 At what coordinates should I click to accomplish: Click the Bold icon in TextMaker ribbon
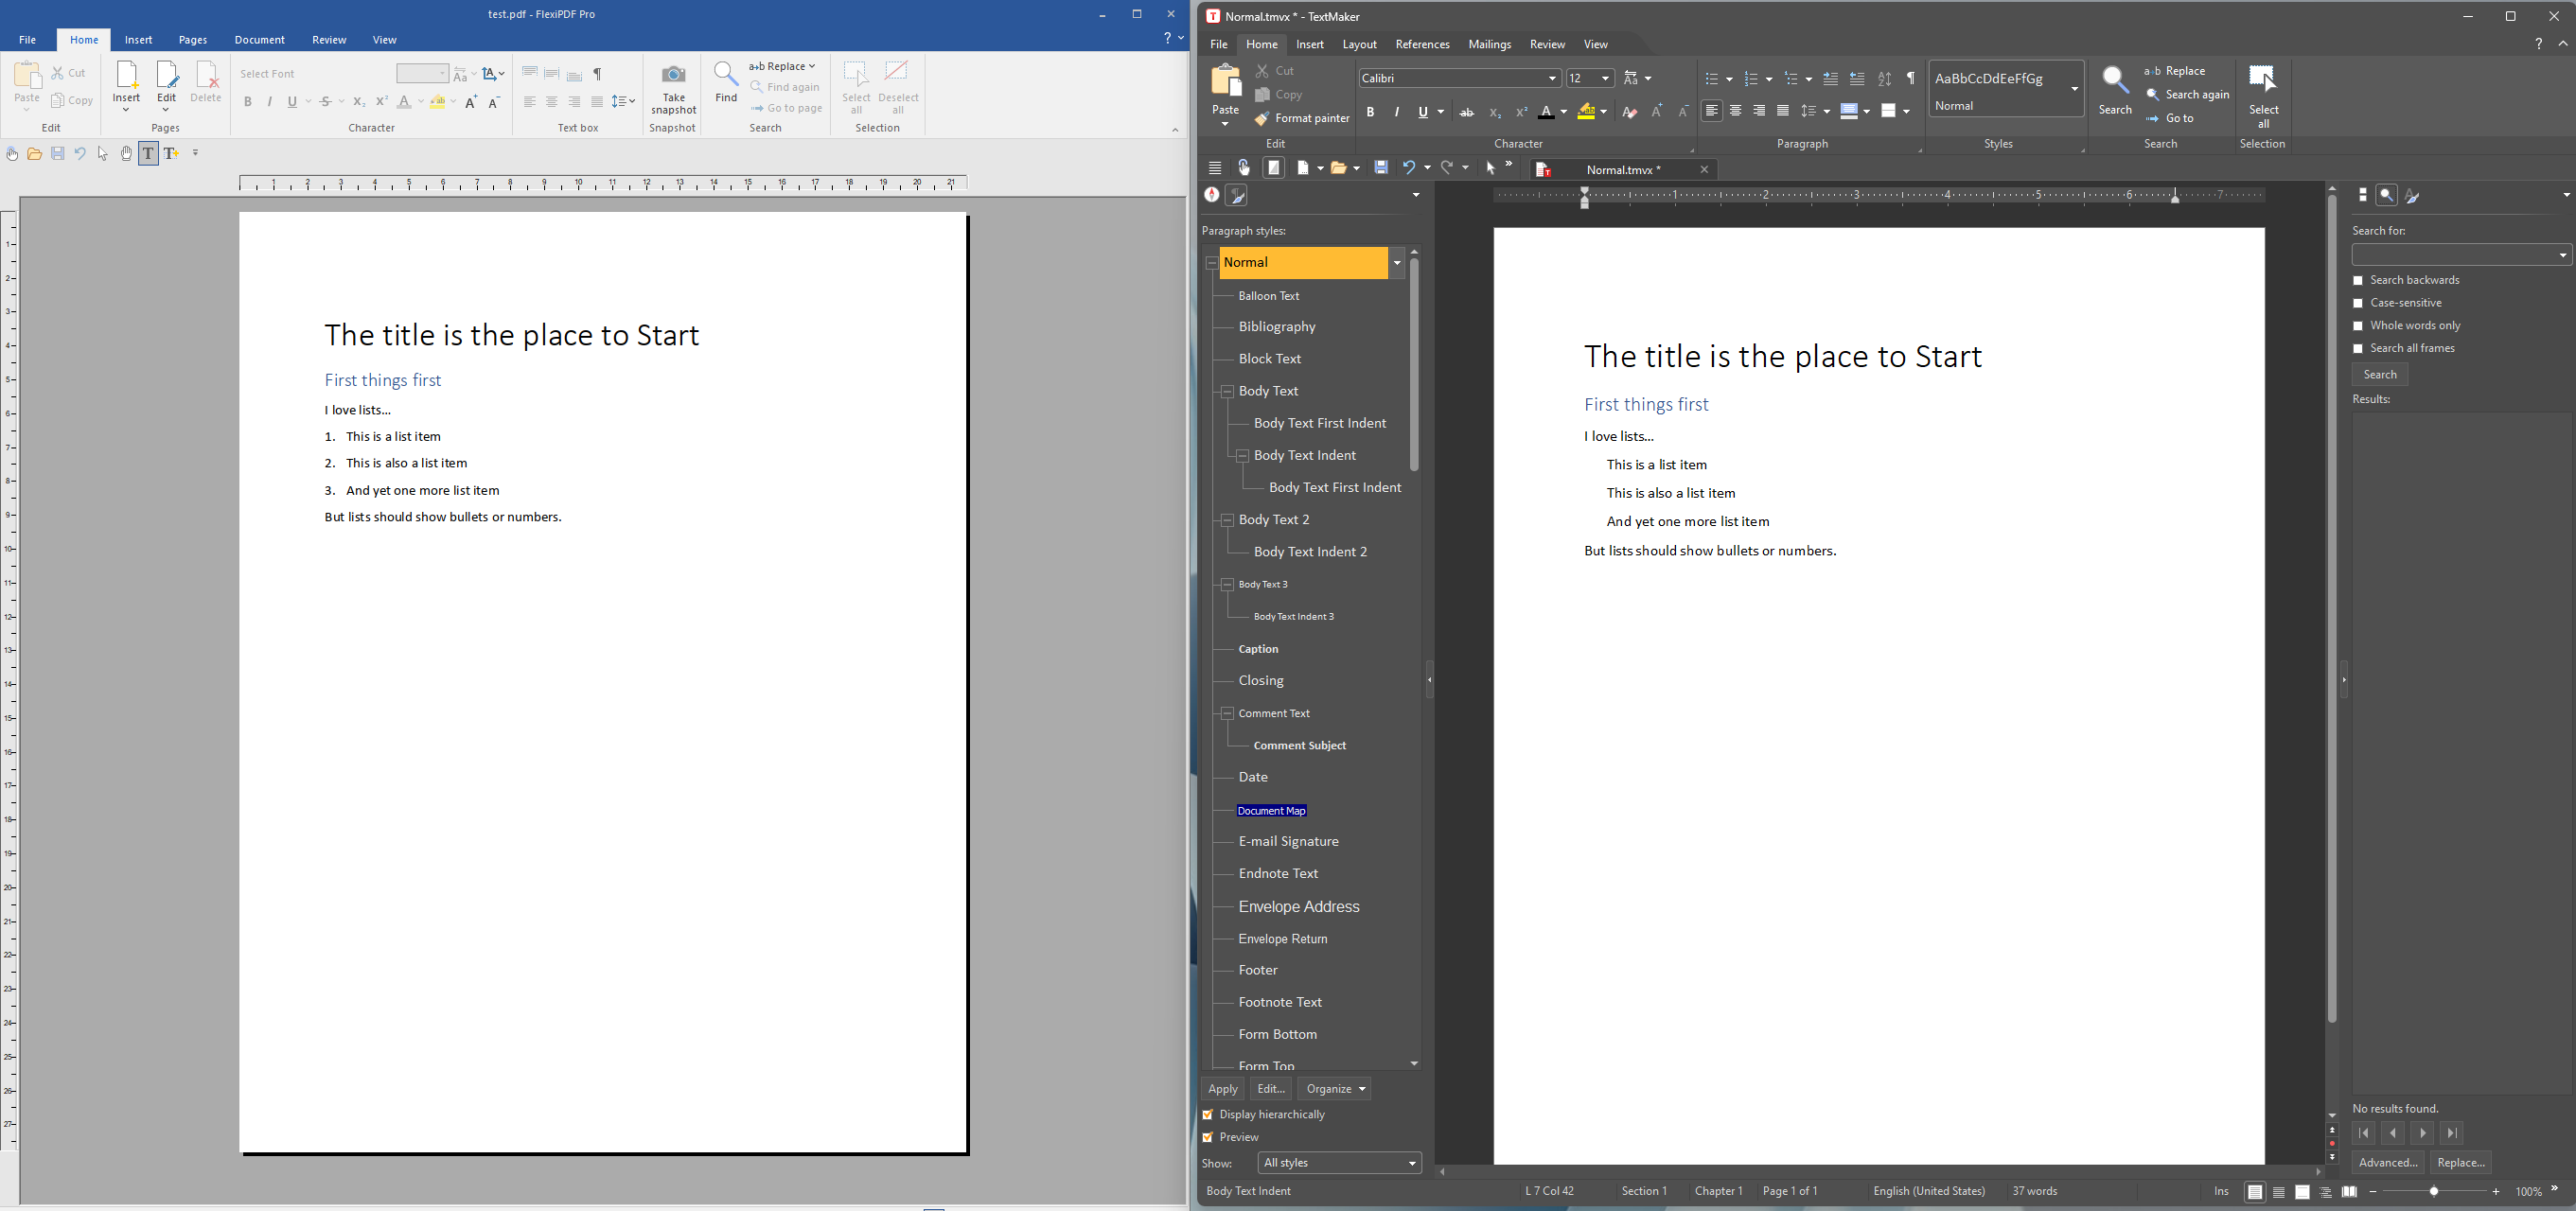coord(1370,112)
